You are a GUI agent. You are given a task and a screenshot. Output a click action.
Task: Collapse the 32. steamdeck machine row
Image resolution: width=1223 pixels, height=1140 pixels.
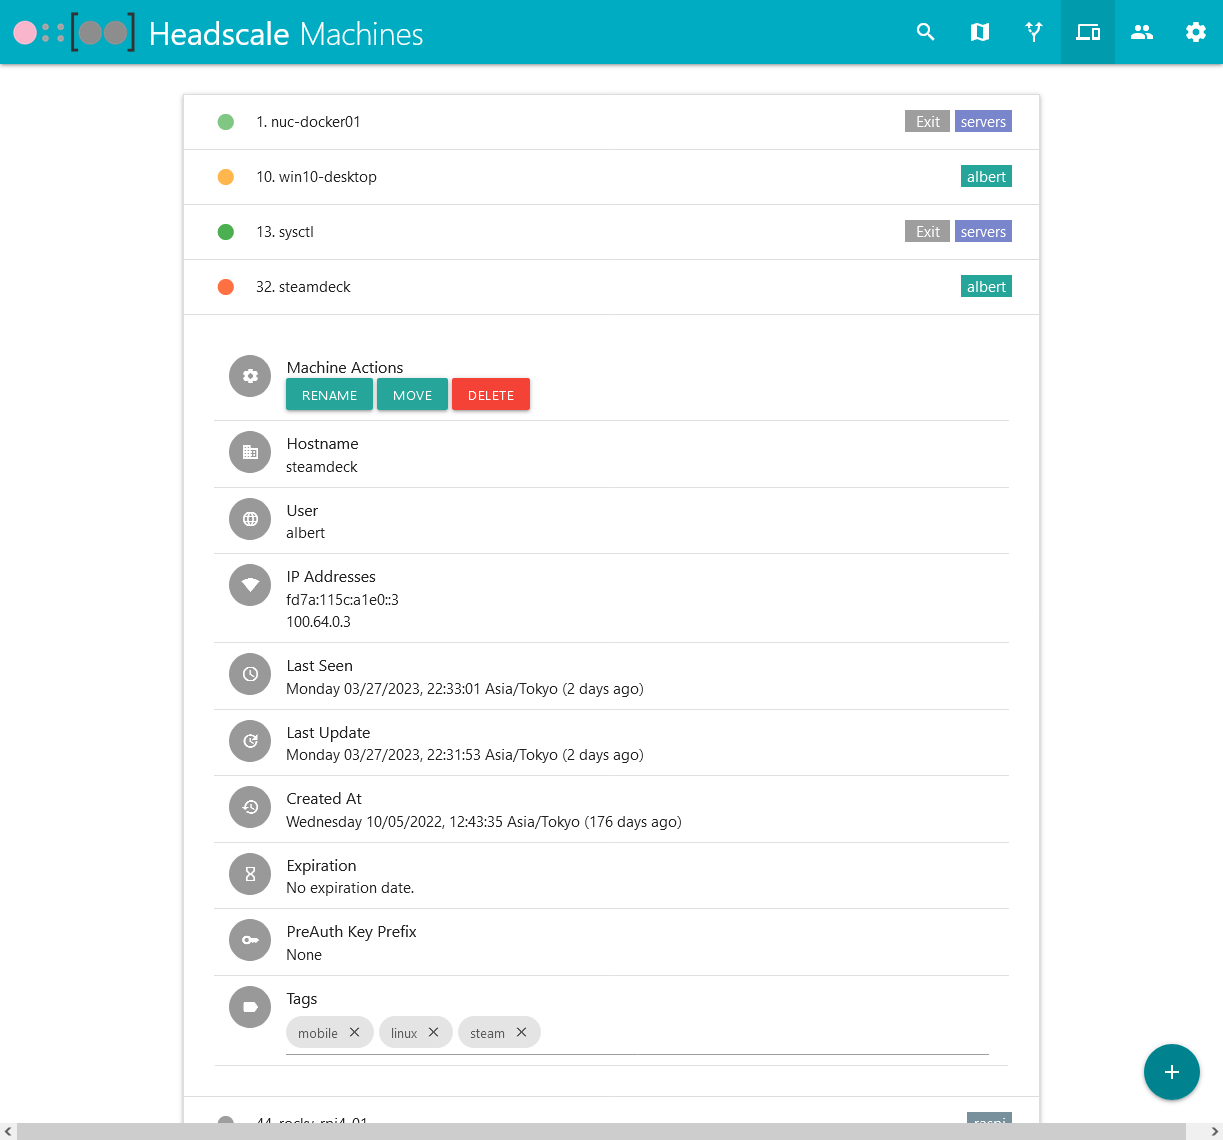(x=611, y=287)
